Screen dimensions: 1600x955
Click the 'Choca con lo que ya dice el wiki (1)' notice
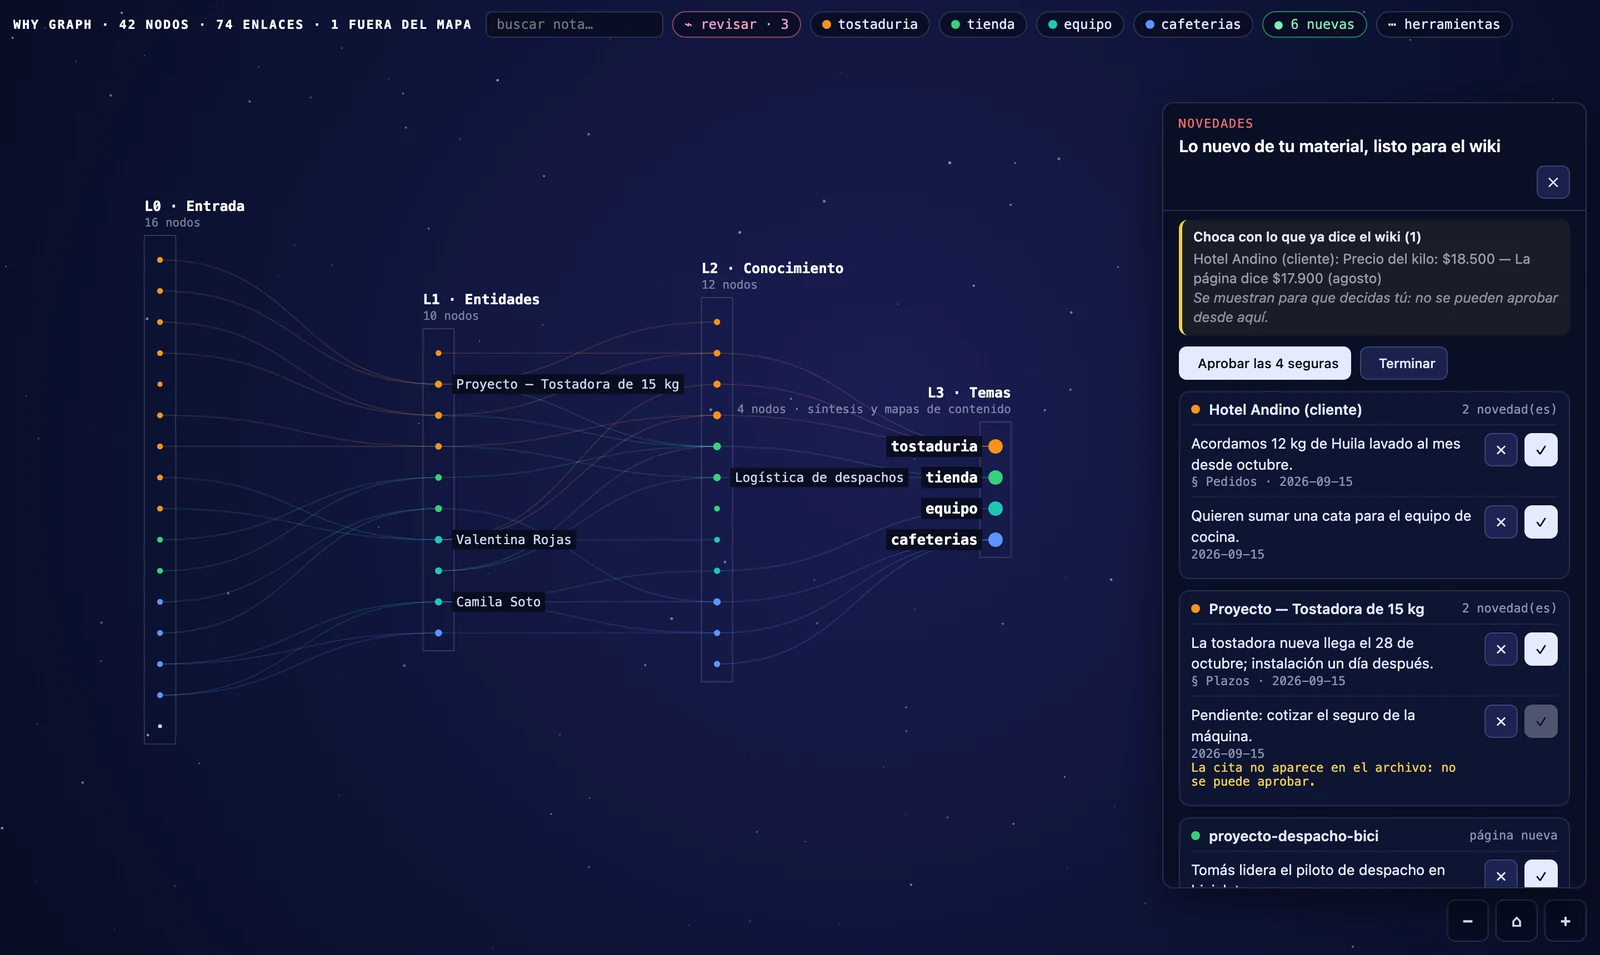coord(1375,277)
